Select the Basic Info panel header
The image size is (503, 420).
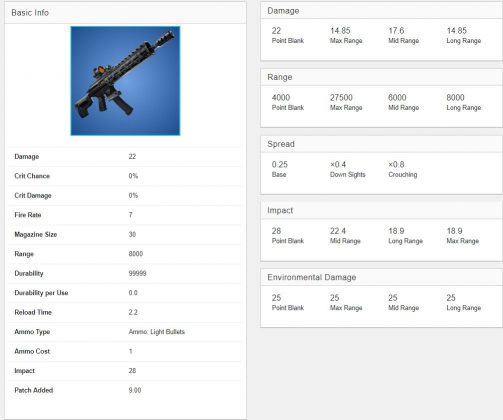click(125, 13)
